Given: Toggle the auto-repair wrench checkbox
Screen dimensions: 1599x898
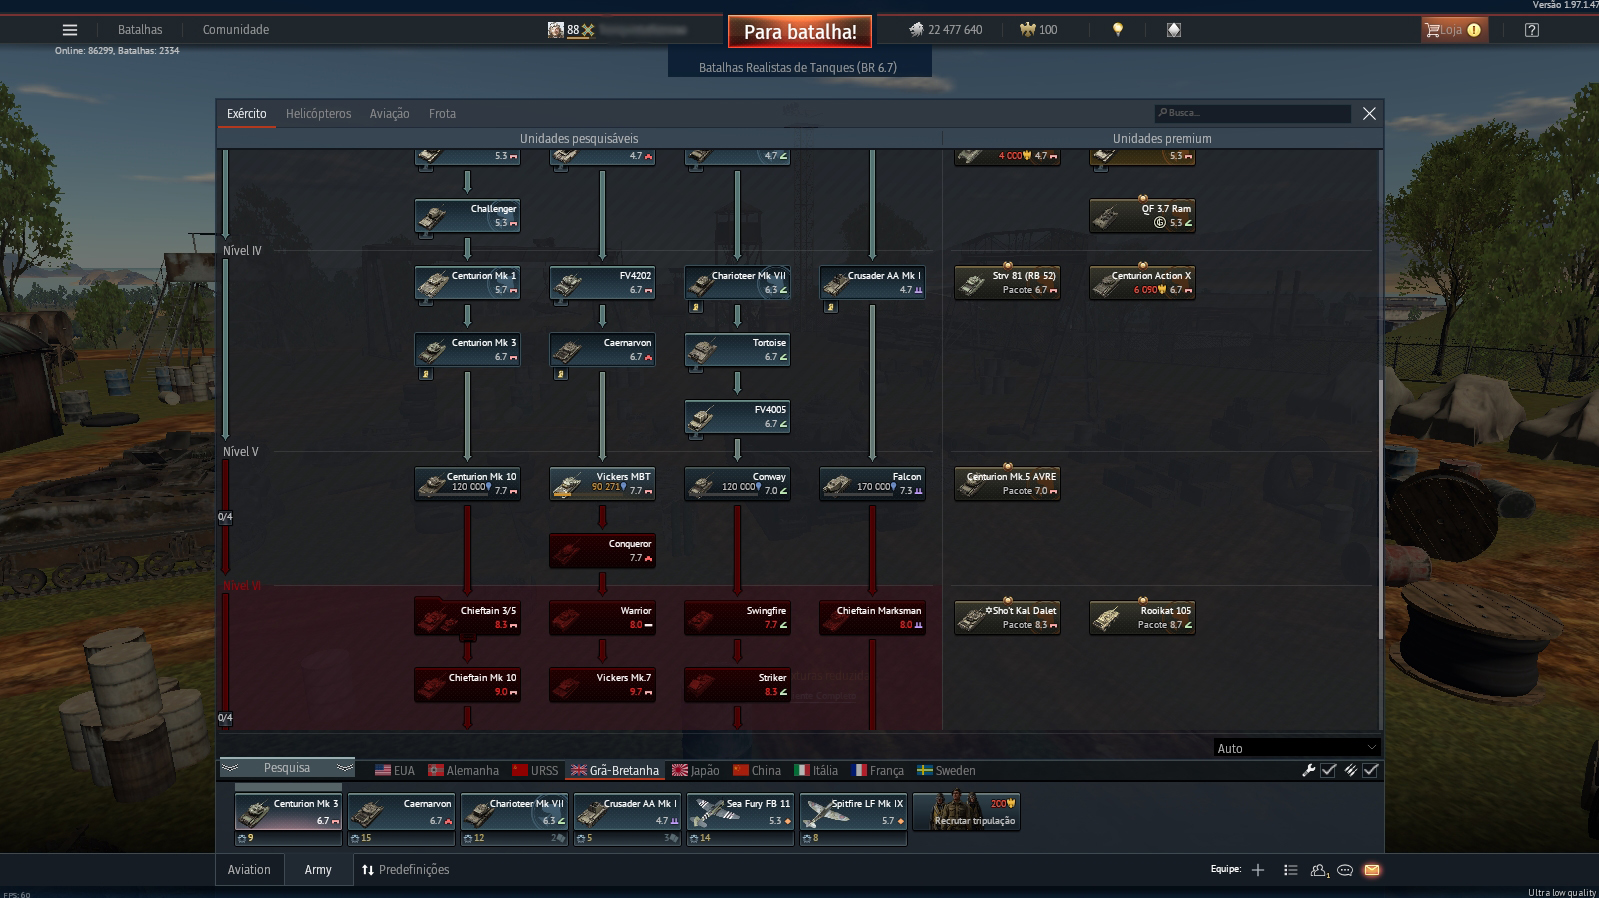Looking at the screenshot, I should tap(1328, 770).
